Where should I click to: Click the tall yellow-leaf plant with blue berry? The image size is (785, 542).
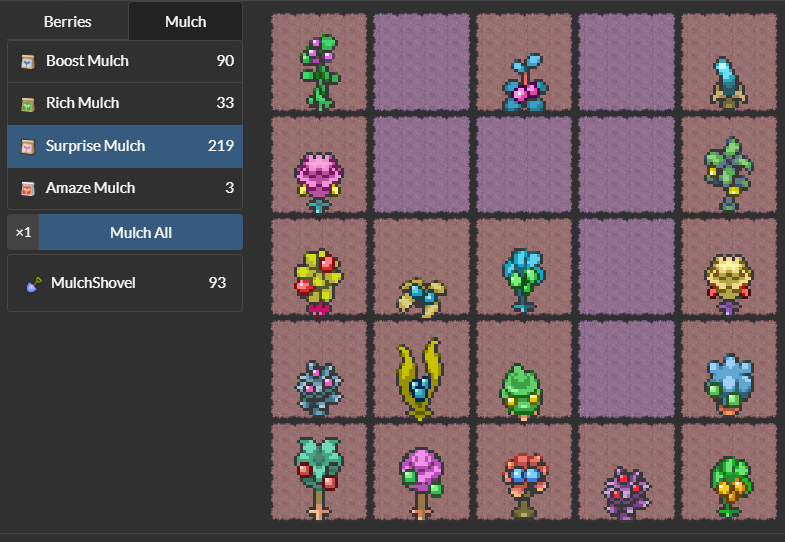click(420, 378)
